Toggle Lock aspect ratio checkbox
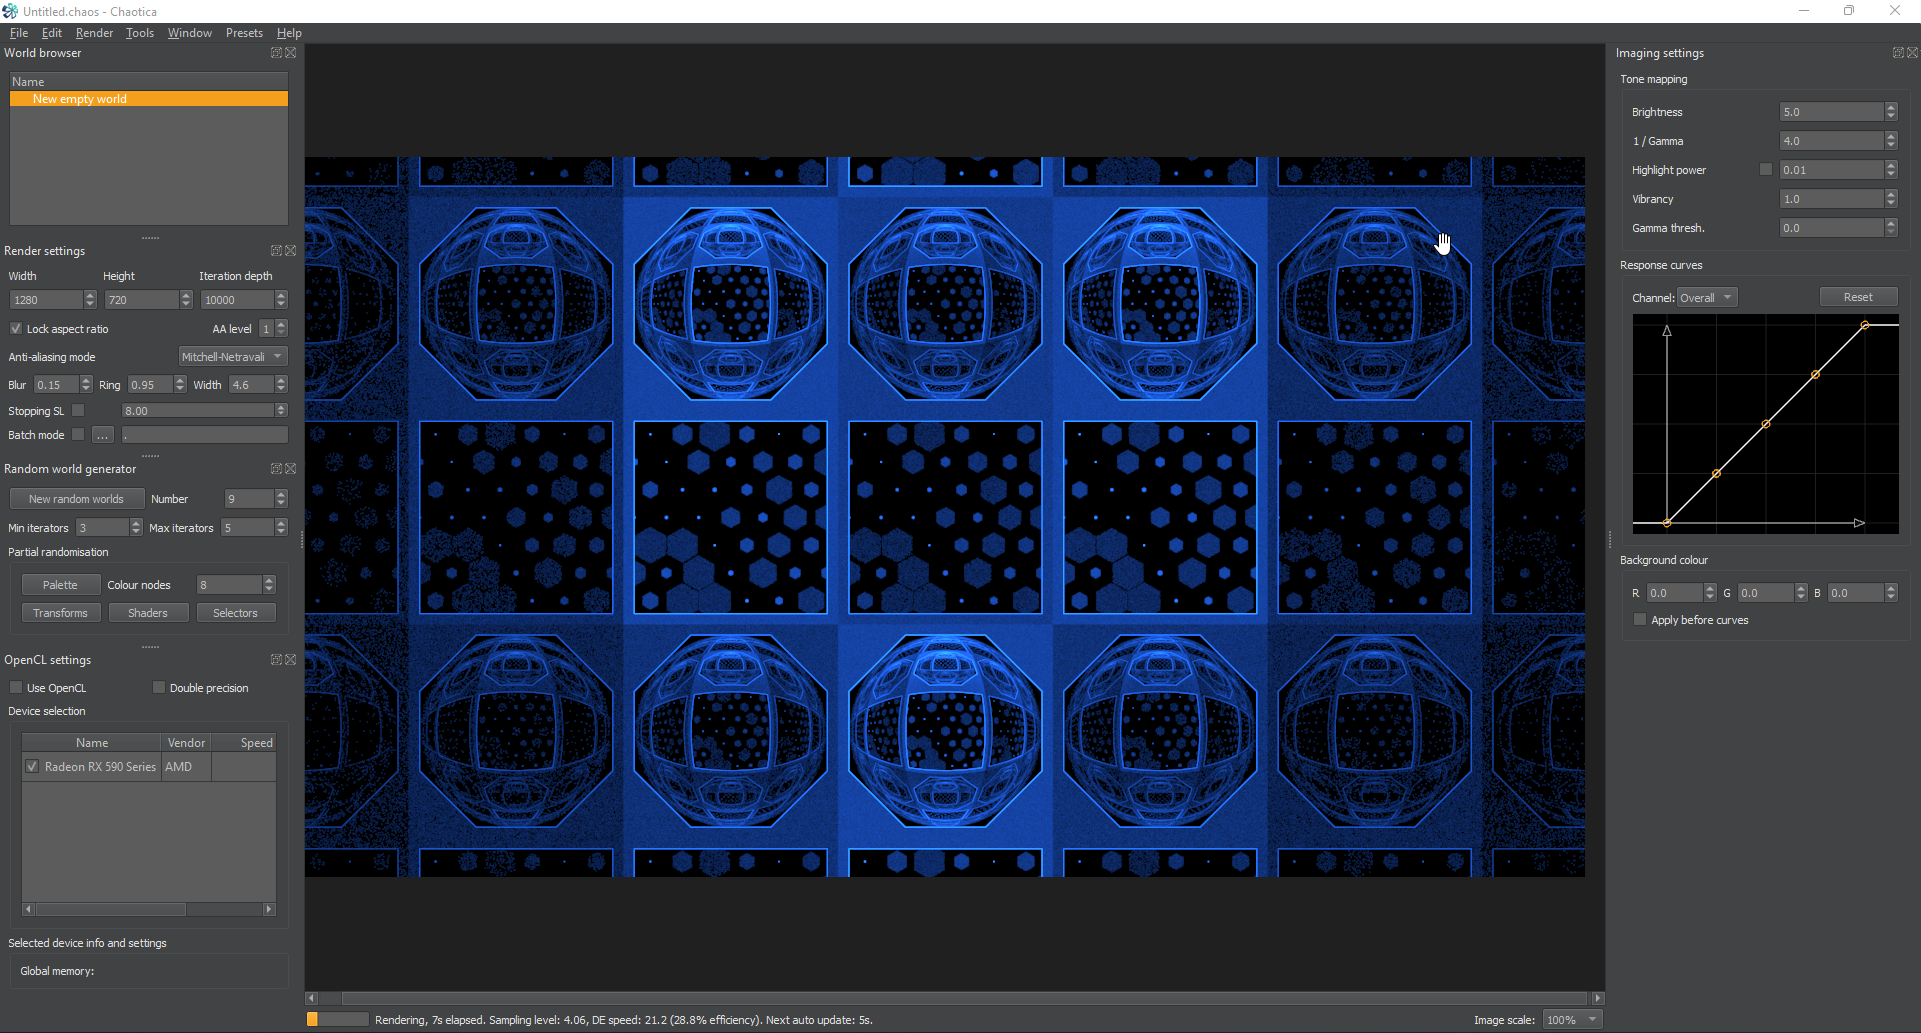 pyautogui.click(x=16, y=328)
